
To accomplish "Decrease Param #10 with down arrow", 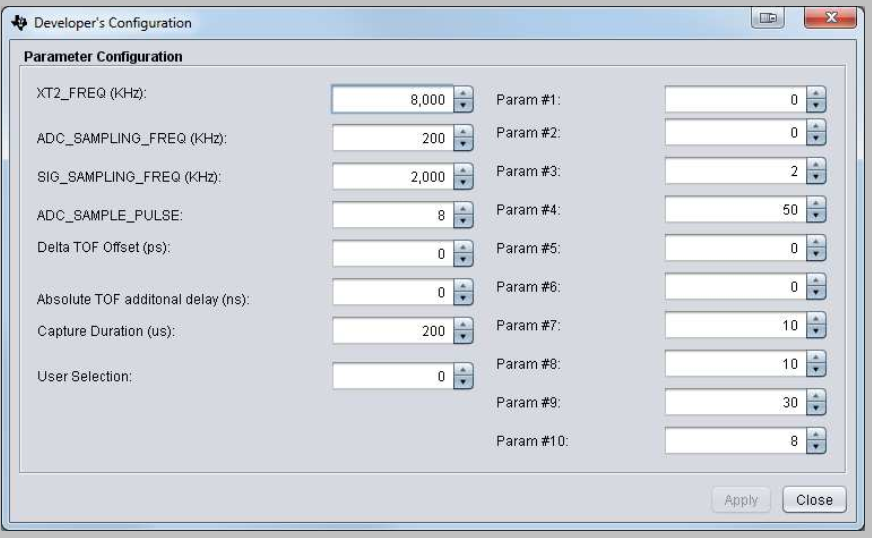I will point(817,446).
